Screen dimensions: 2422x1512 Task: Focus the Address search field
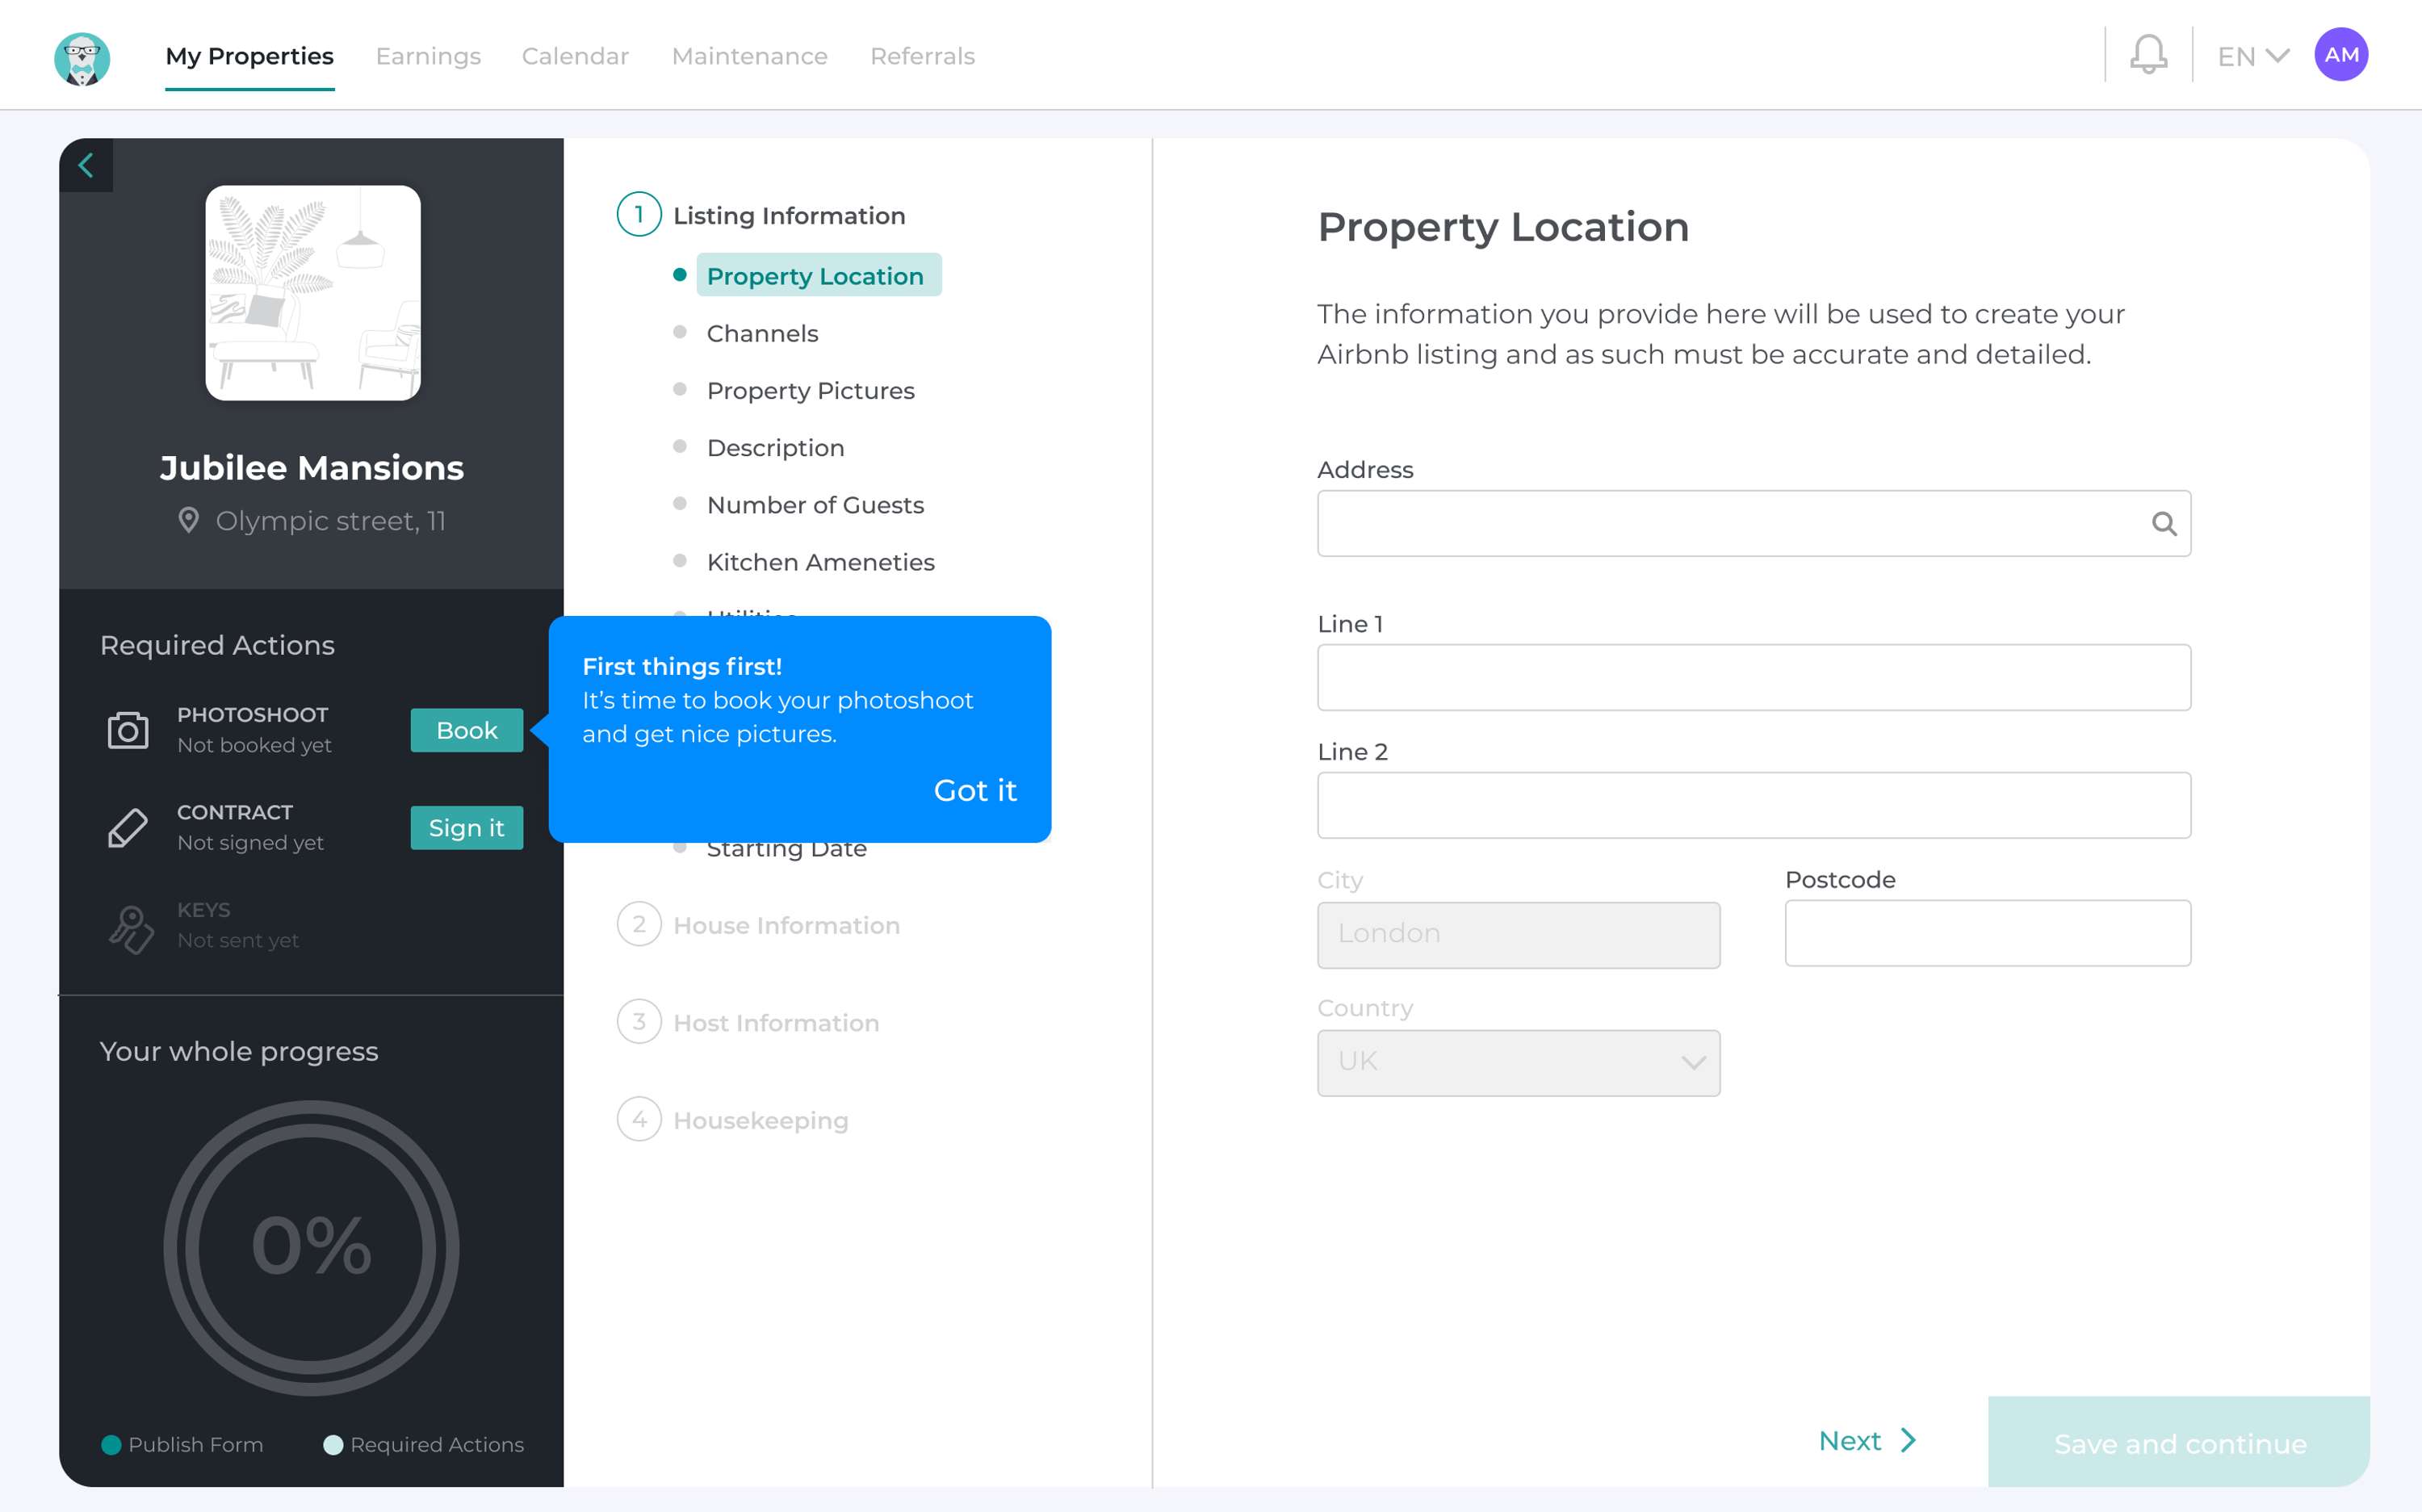pyautogui.click(x=1754, y=523)
